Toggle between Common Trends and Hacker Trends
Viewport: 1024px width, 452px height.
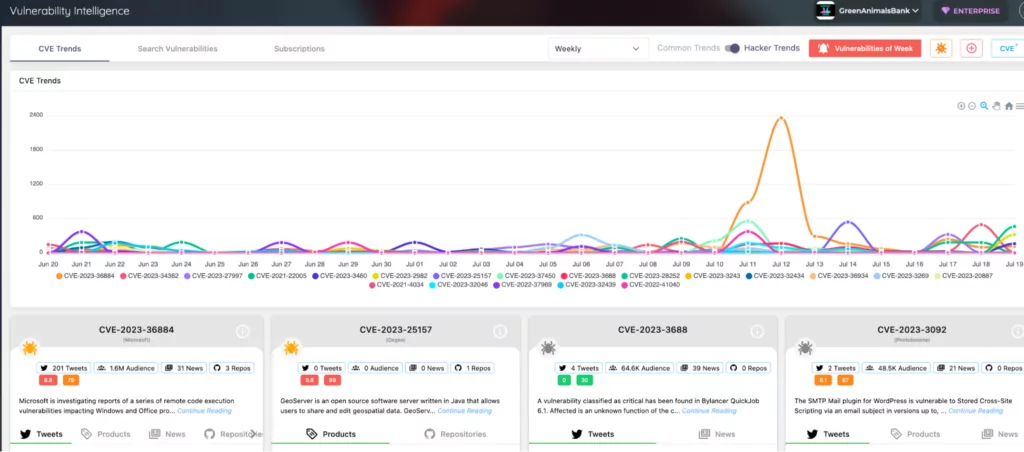732,48
